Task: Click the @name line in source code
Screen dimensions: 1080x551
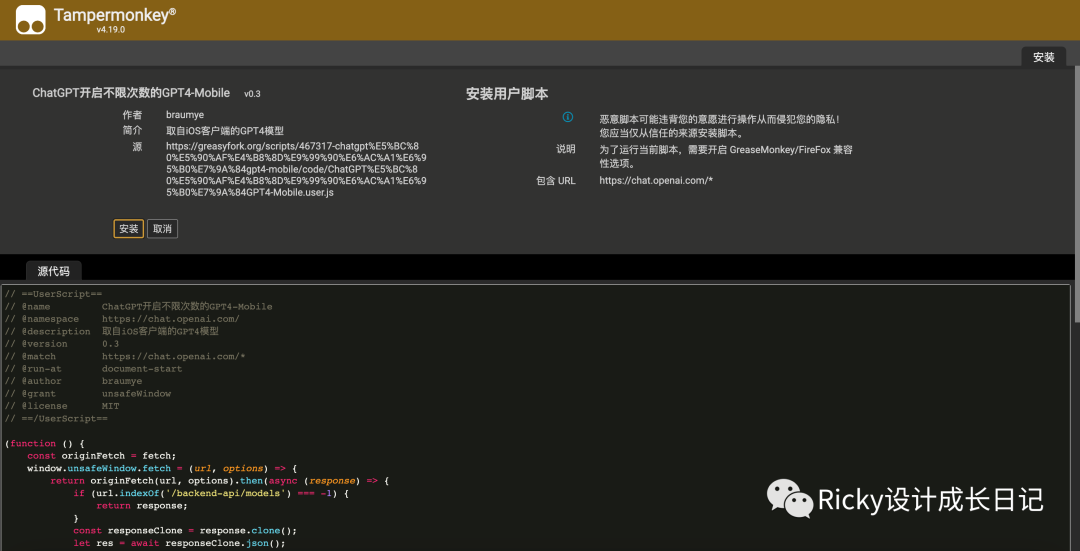Action: pyautogui.click(x=138, y=306)
